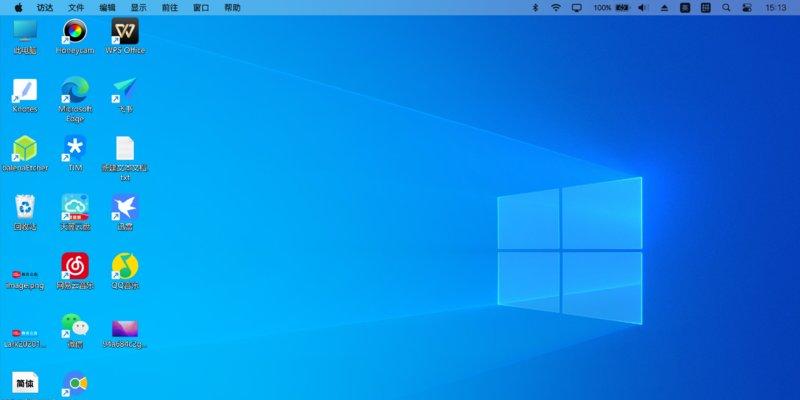Open the Spotlight search magnifier
Image resolution: width=800 pixels, height=400 pixels.
click(x=726, y=8)
